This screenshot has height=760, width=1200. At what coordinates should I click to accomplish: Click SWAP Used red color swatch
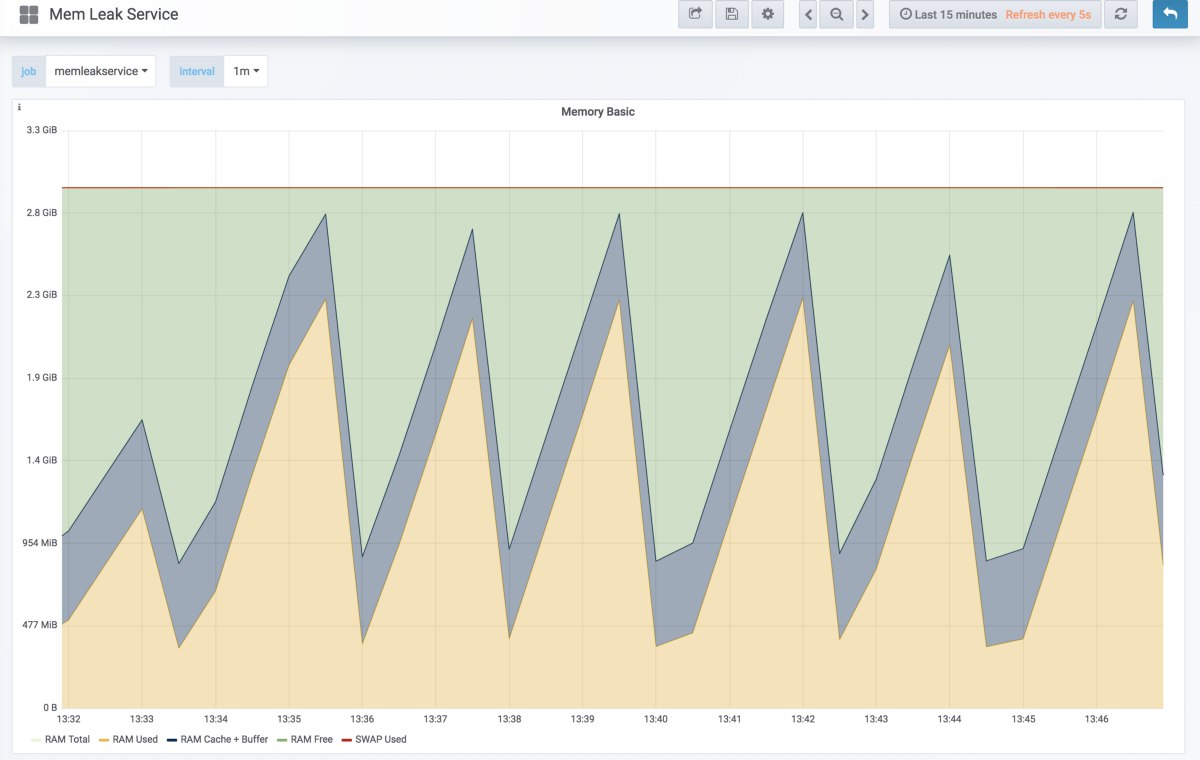pos(347,740)
